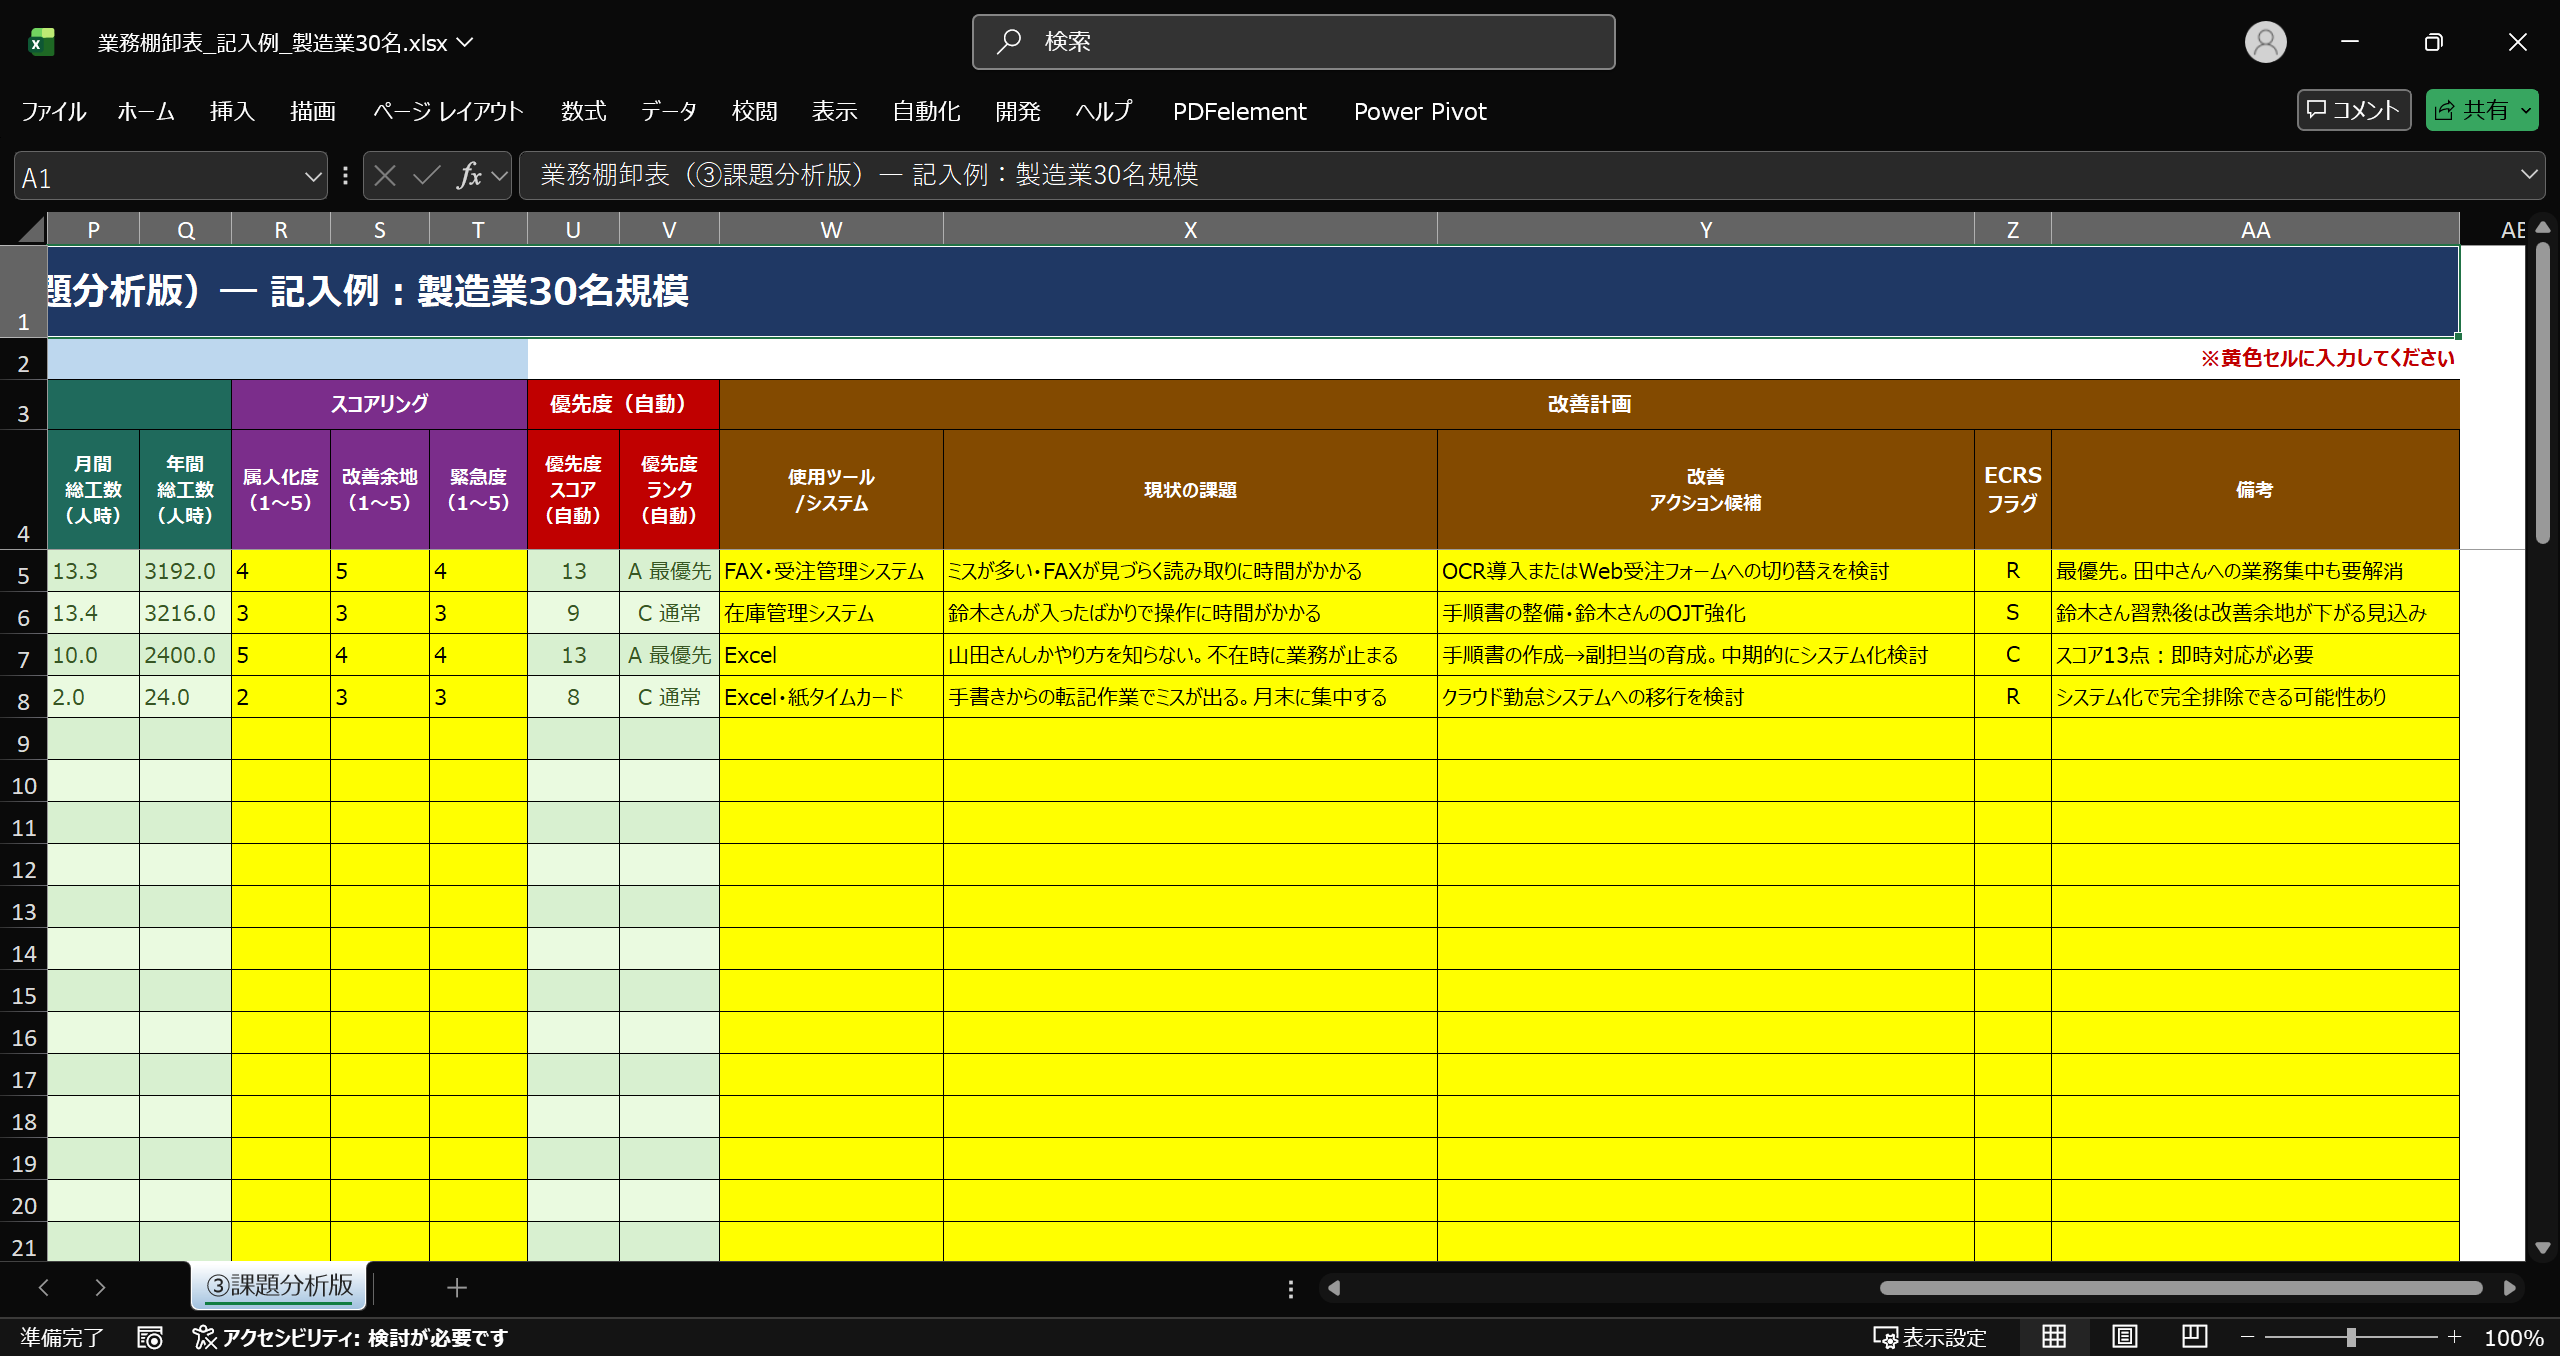
Task: Switch to Normal view in status bar
Action: coord(2054,1337)
